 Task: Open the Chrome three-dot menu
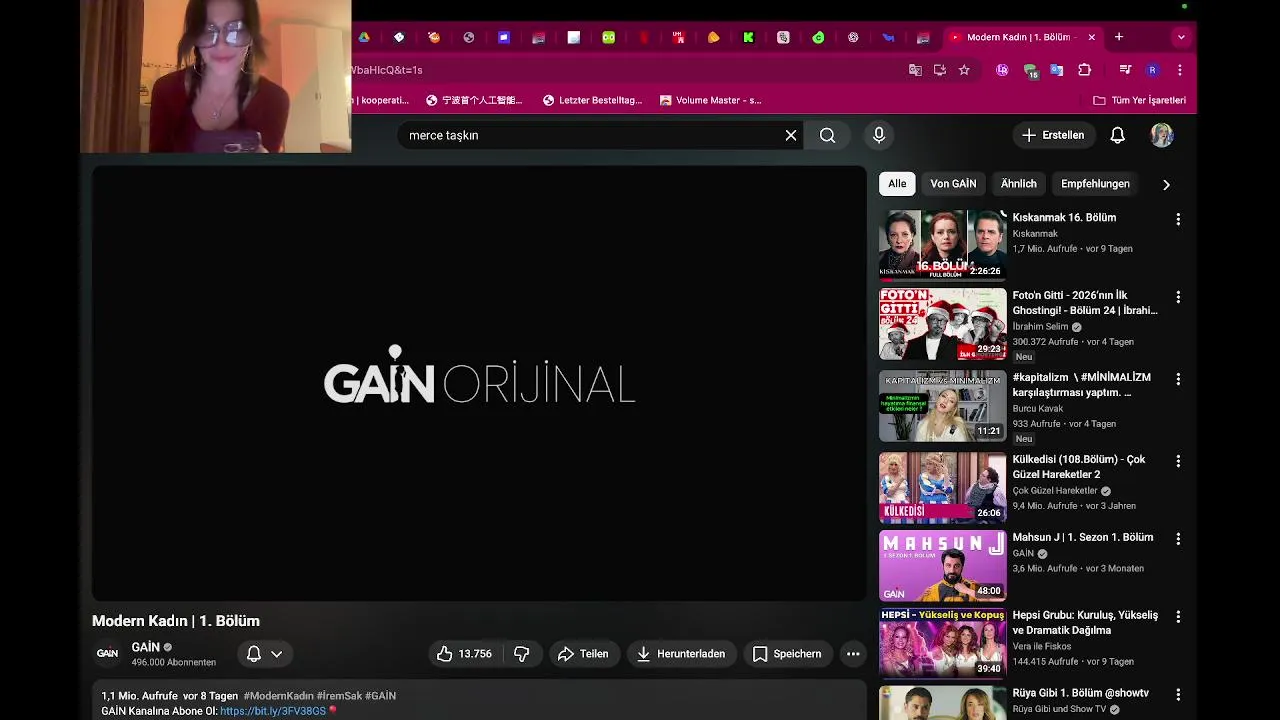pos(1180,70)
